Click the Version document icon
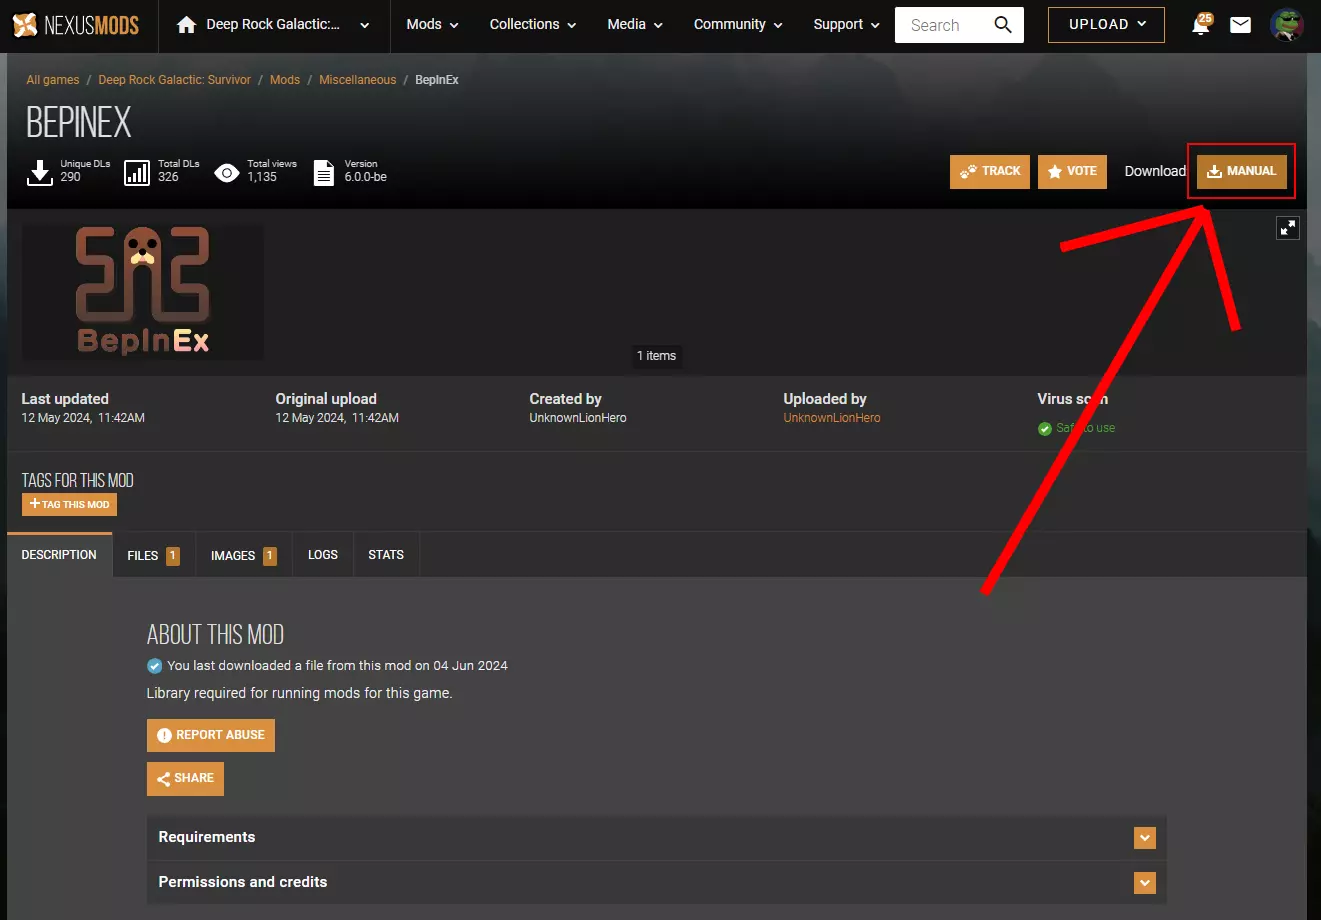The image size is (1321, 920). click(x=324, y=172)
